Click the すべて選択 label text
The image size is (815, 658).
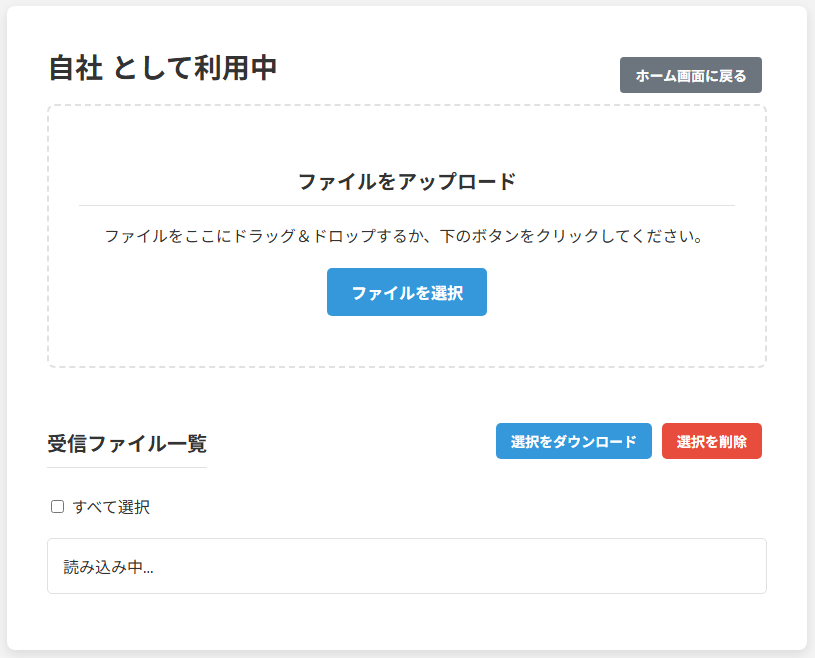pos(111,507)
